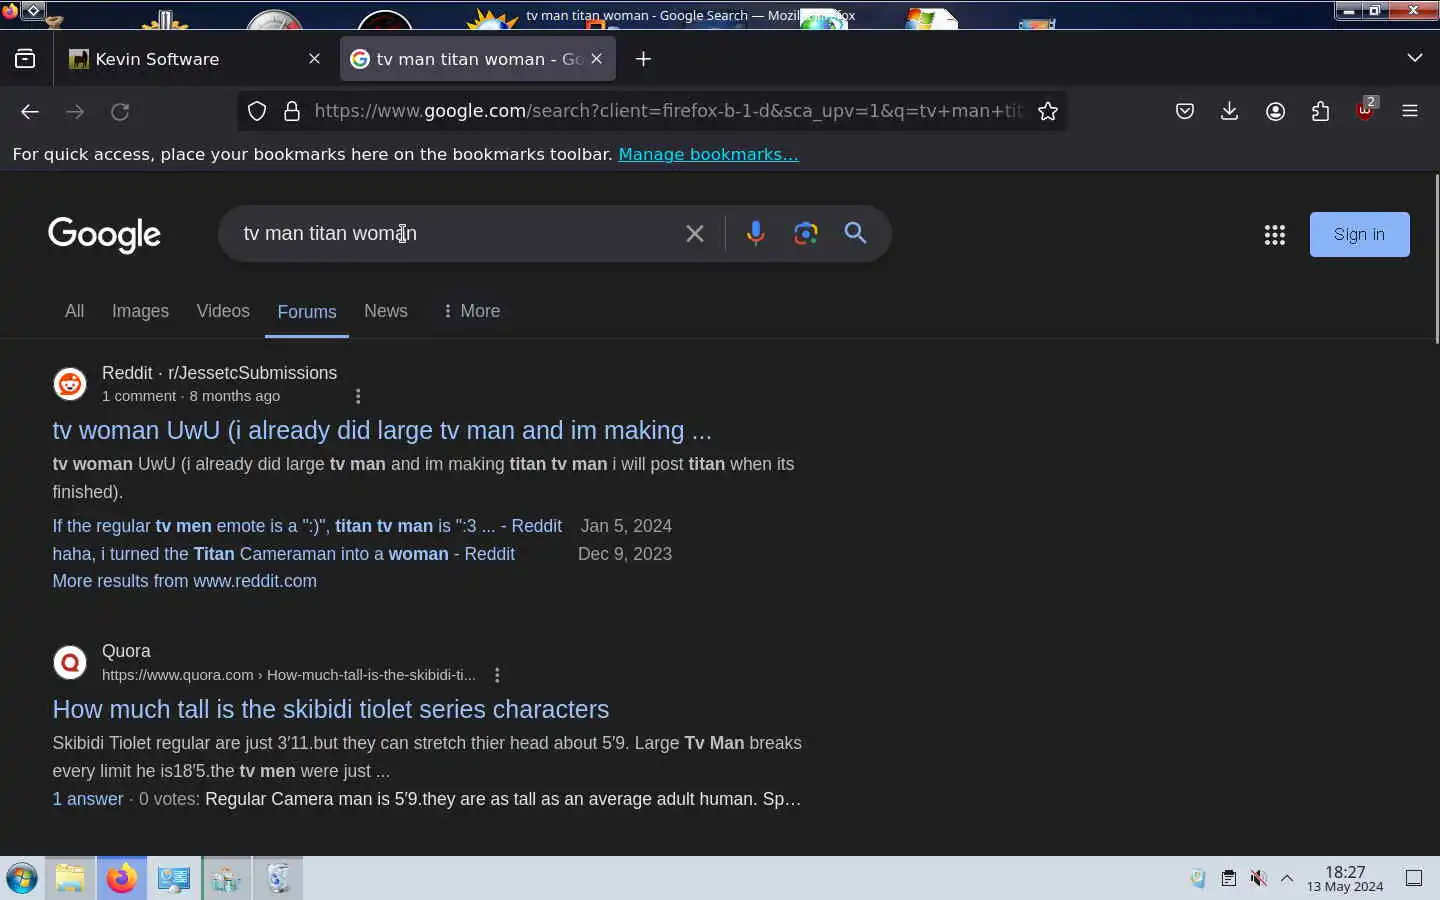This screenshot has width=1440, height=900.
Task: Open Firefox account icon
Action: pos(1275,111)
